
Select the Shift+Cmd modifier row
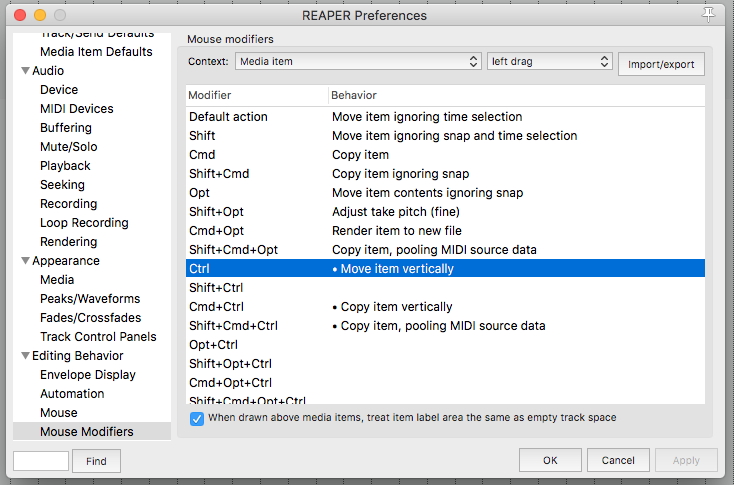pyautogui.click(x=445, y=174)
